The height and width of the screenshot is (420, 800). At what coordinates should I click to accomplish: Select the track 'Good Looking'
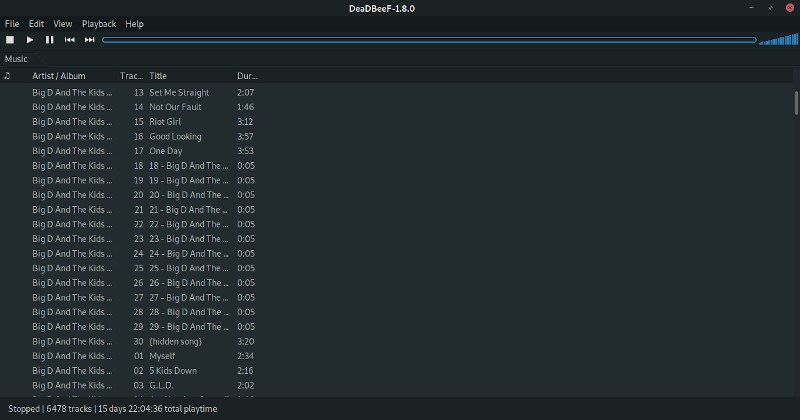click(176, 136)
